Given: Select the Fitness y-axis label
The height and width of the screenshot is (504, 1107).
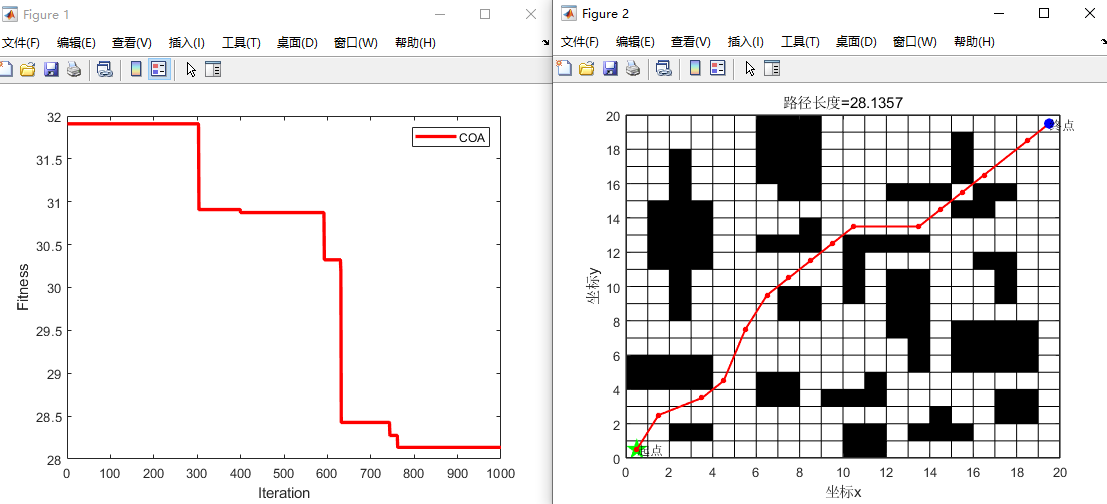Looking at the screenshot, I should (x=24, y=287).
